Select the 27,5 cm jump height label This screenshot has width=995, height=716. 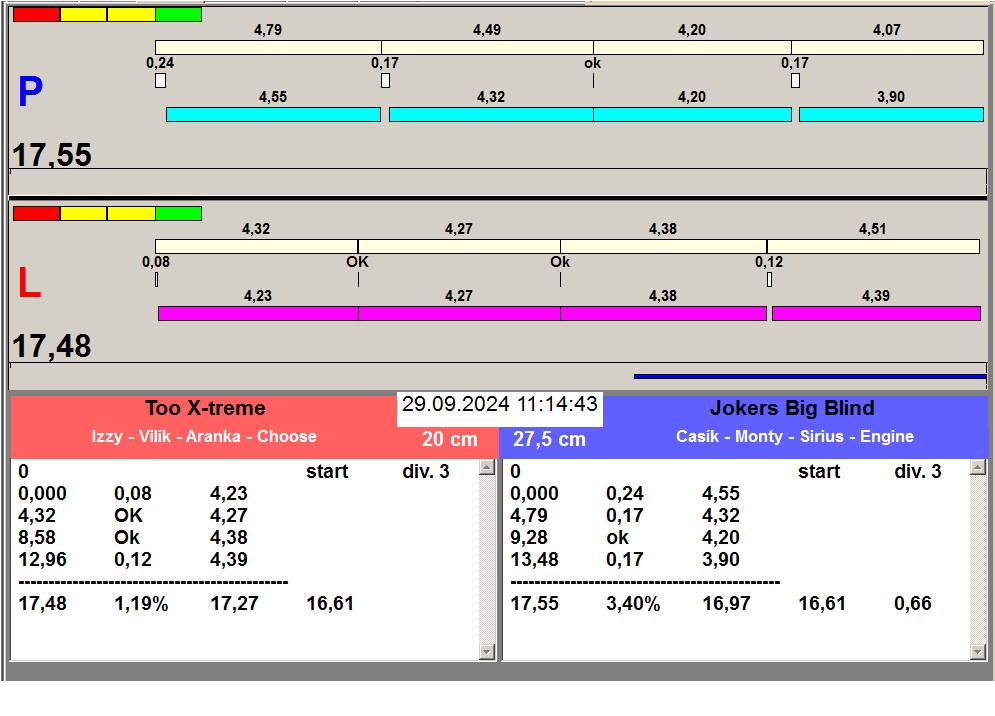[x=549, y=440]
